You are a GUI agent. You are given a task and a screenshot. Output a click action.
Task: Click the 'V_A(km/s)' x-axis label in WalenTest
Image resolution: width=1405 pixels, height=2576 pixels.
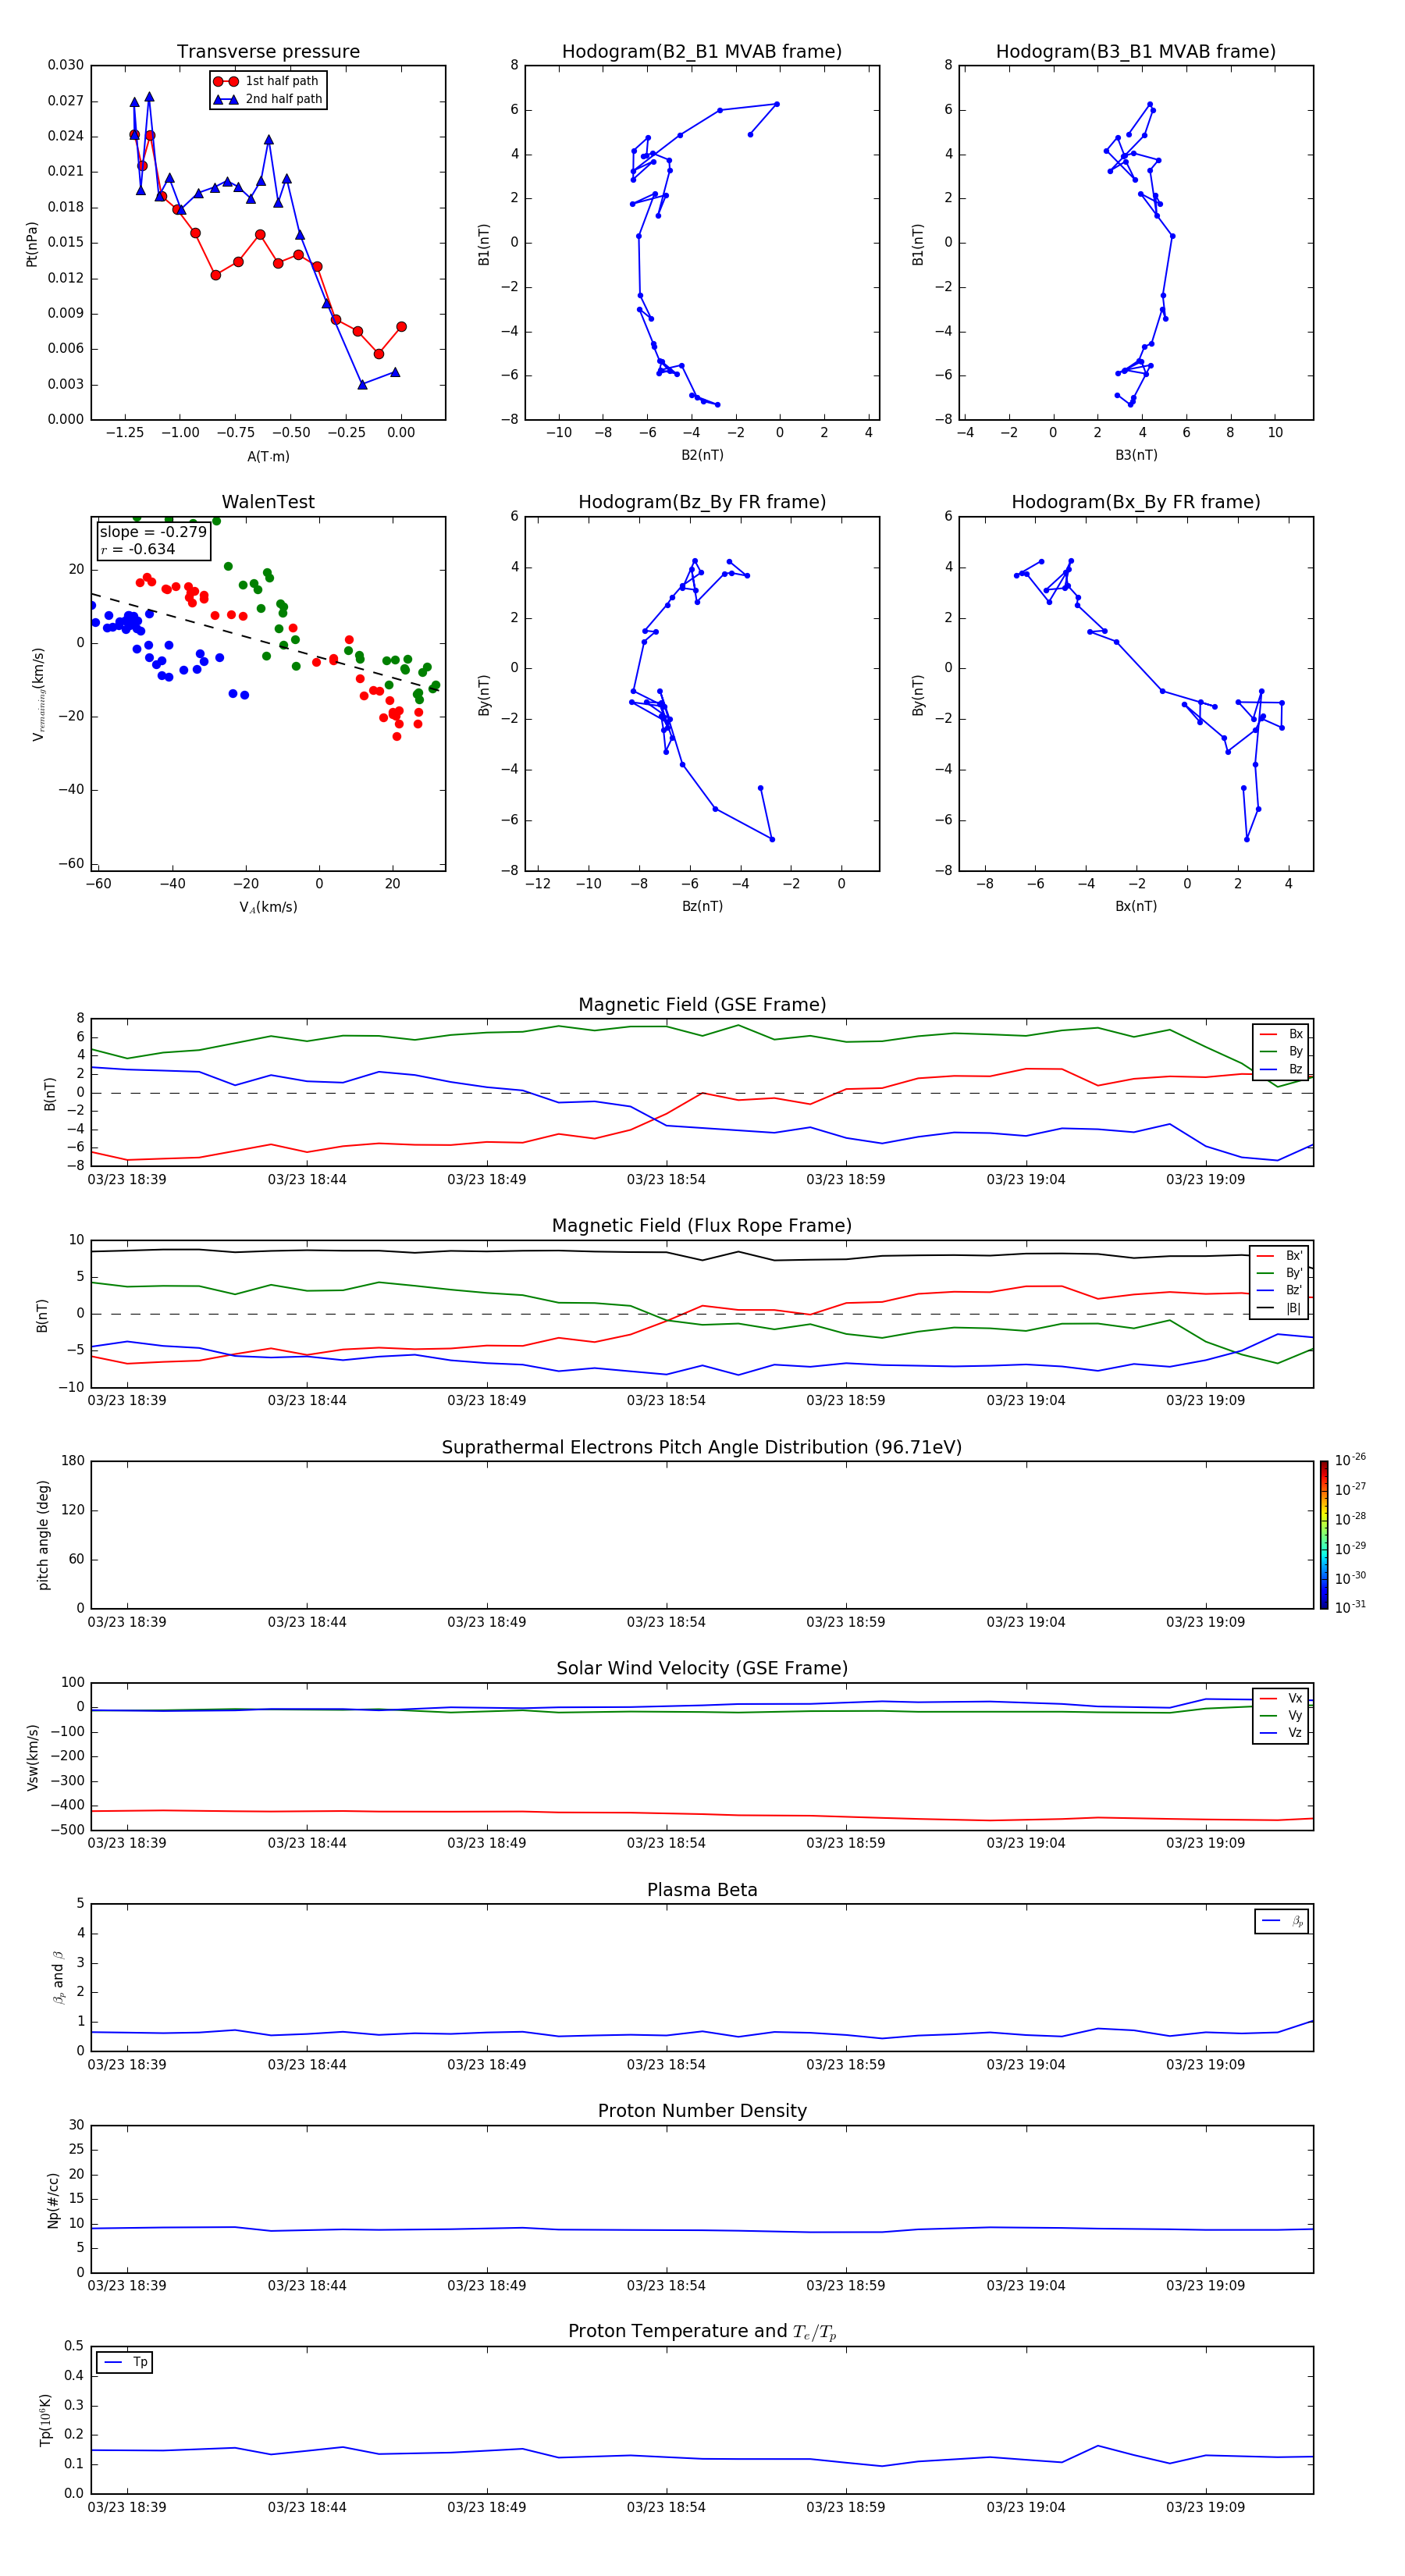click(268, 908)
